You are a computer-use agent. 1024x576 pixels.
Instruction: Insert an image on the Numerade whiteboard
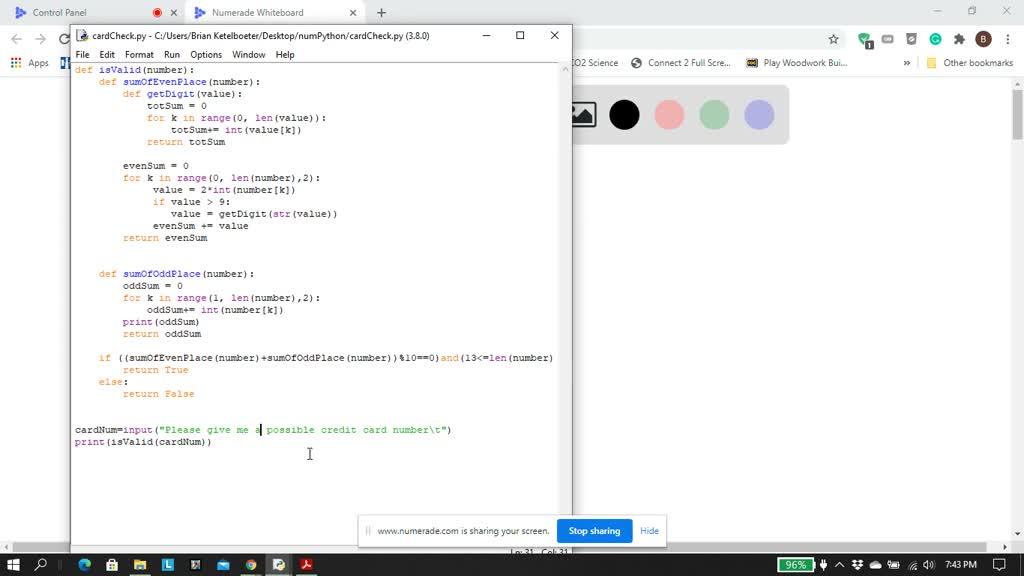(x=583, y=114)
